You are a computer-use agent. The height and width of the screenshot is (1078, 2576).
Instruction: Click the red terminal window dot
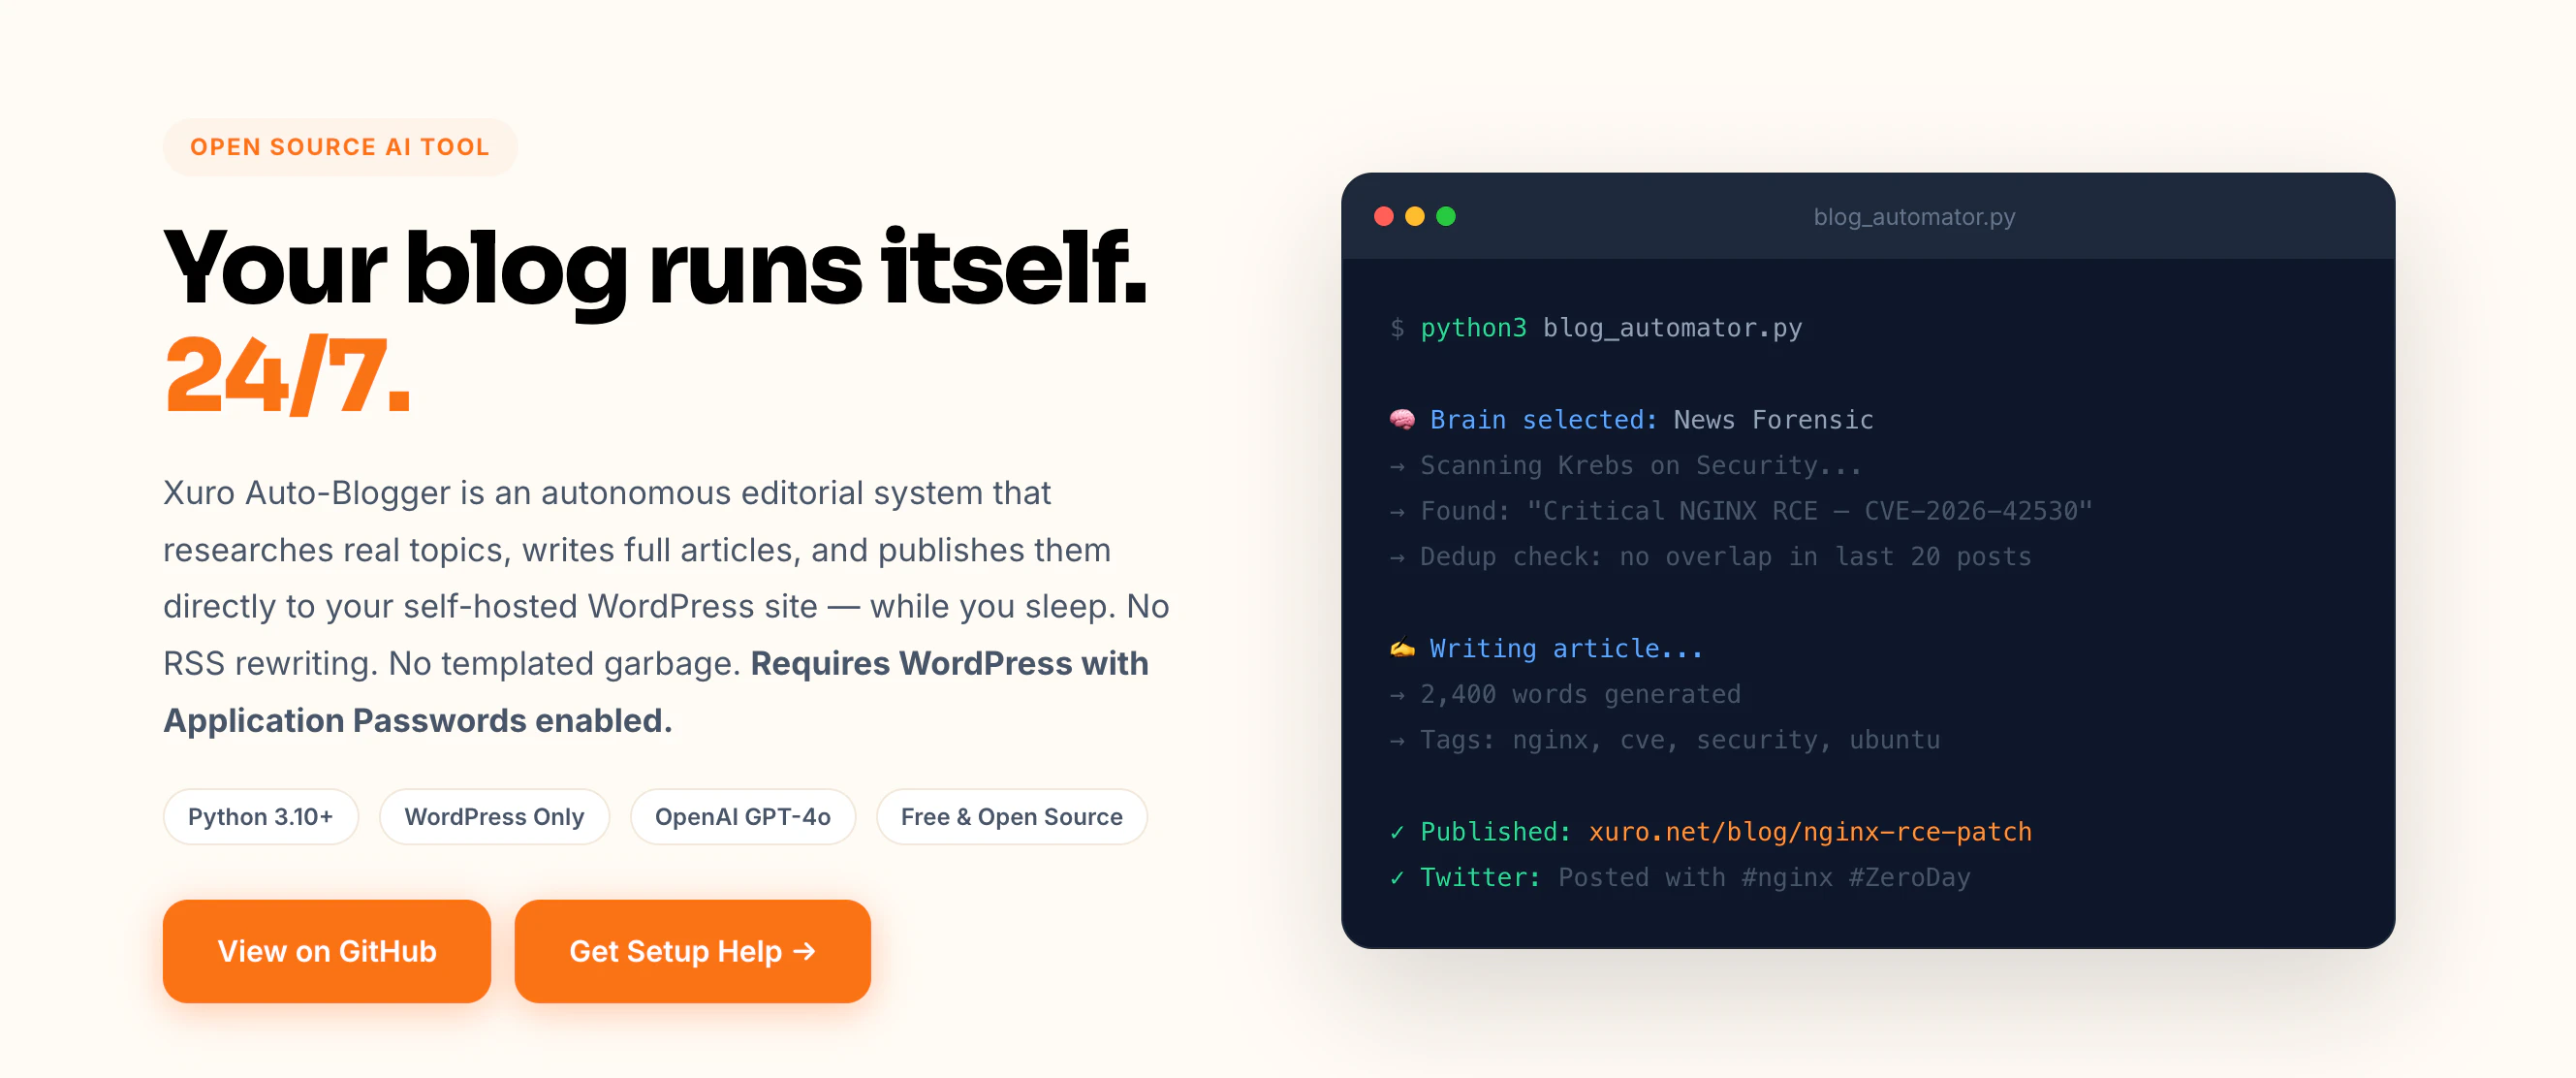tap(1384, 216)
